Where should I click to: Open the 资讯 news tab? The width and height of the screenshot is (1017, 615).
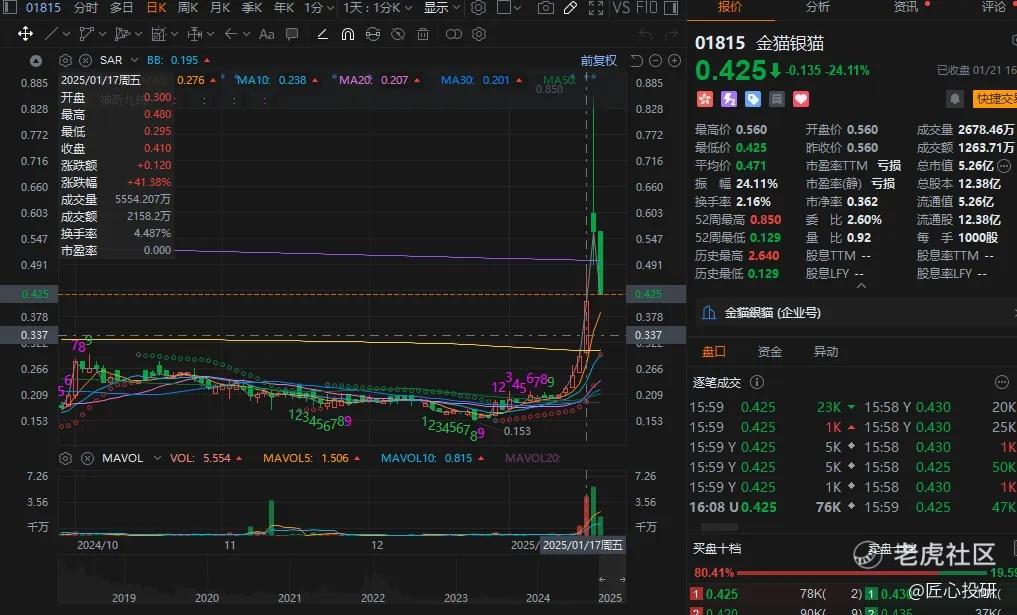pyautogui.click(x=906, y=7)
